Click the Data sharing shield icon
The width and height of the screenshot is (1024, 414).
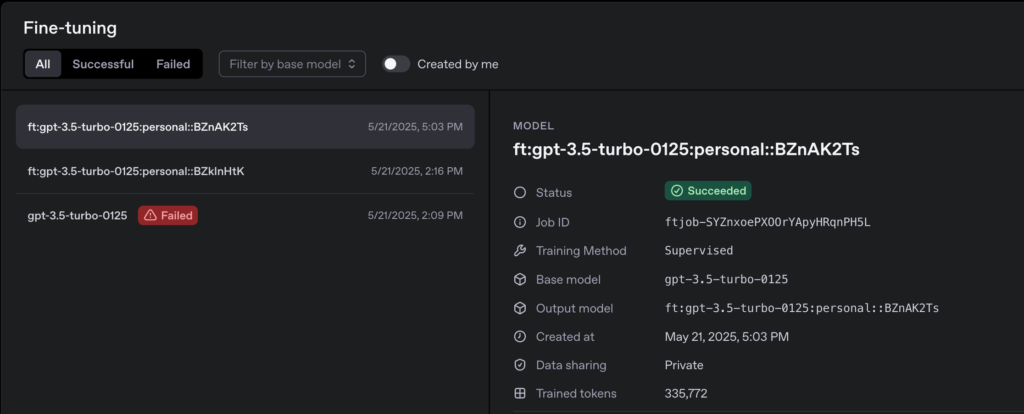tap(519, 365)
